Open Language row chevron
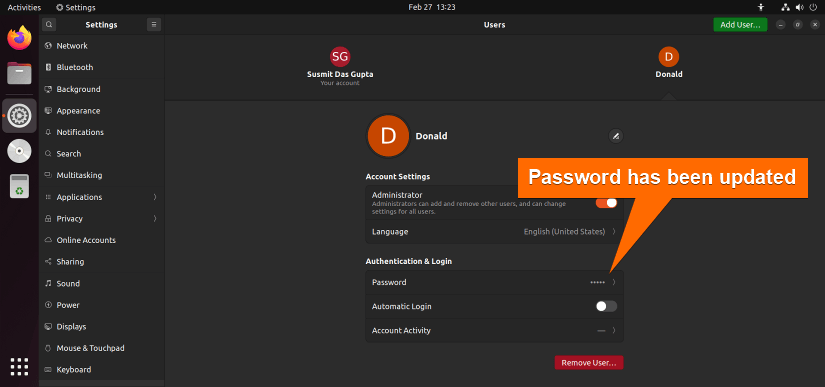The width and height of the screenshot is (825, 387). 614,232
